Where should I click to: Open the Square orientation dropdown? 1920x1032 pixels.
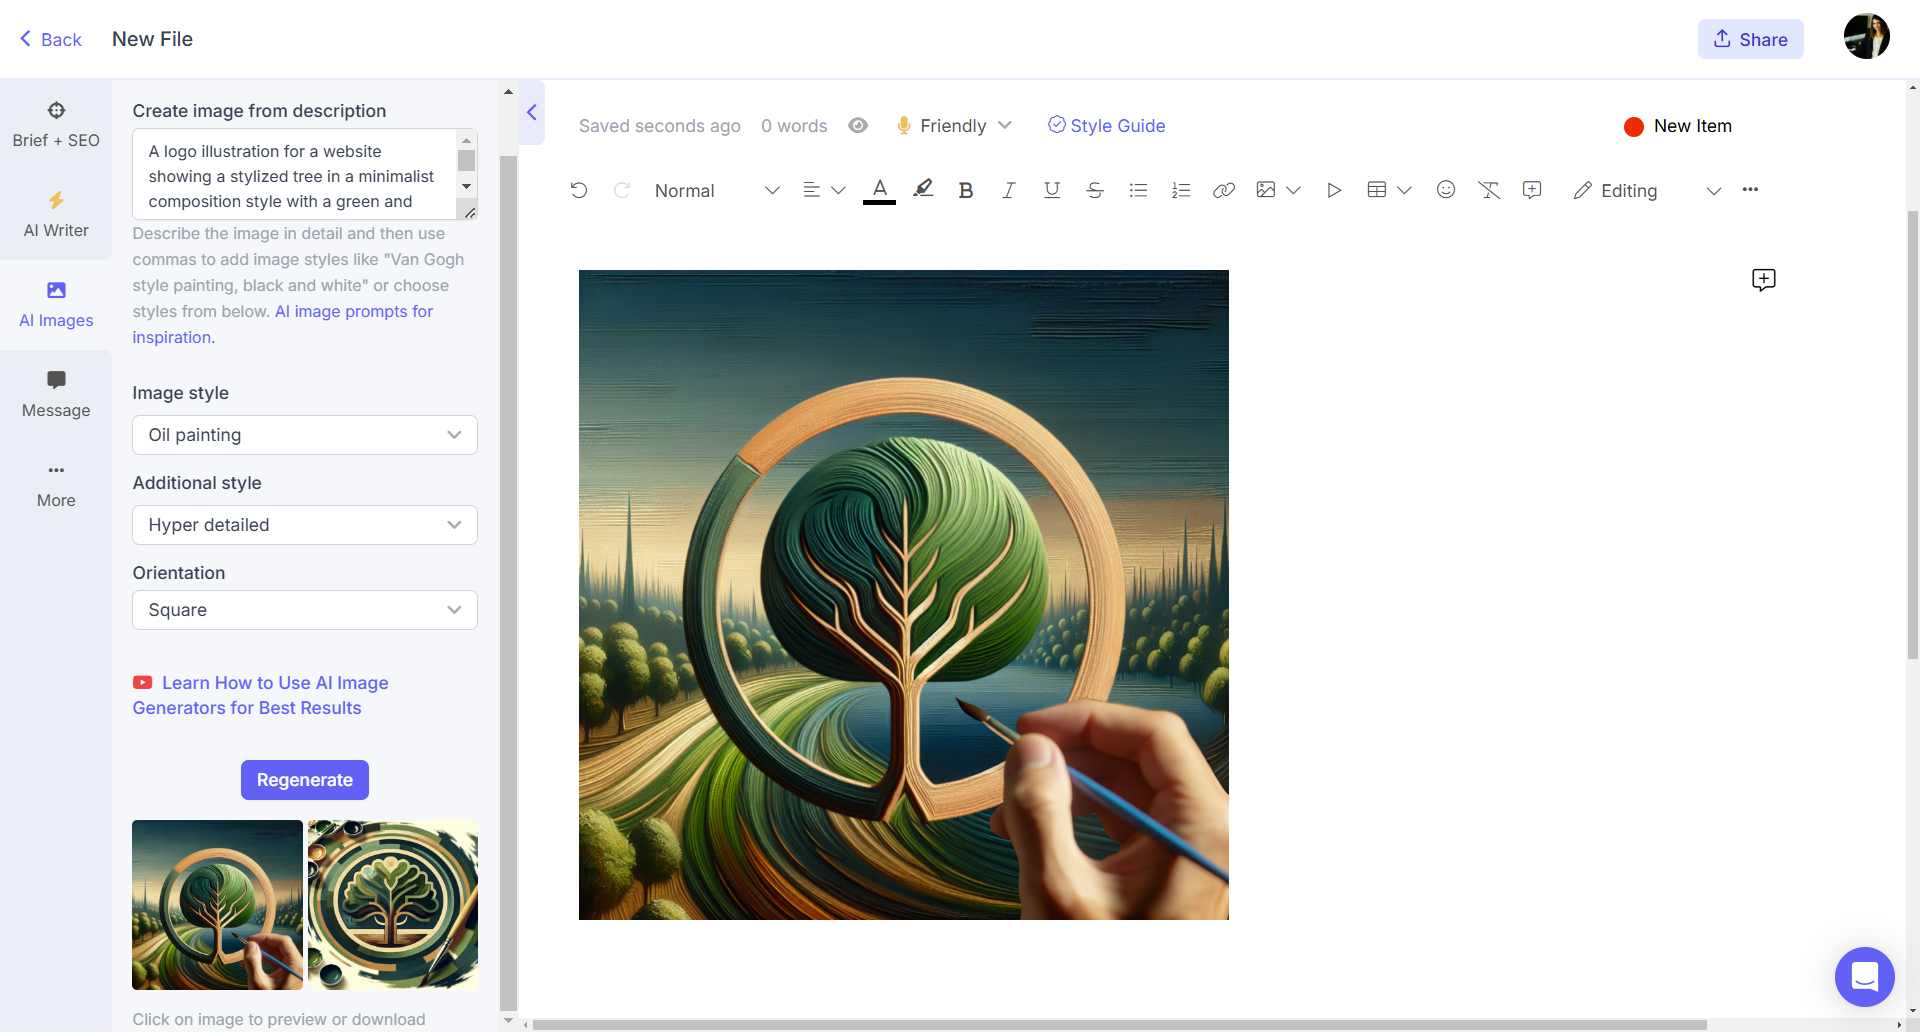coord(305,610)
